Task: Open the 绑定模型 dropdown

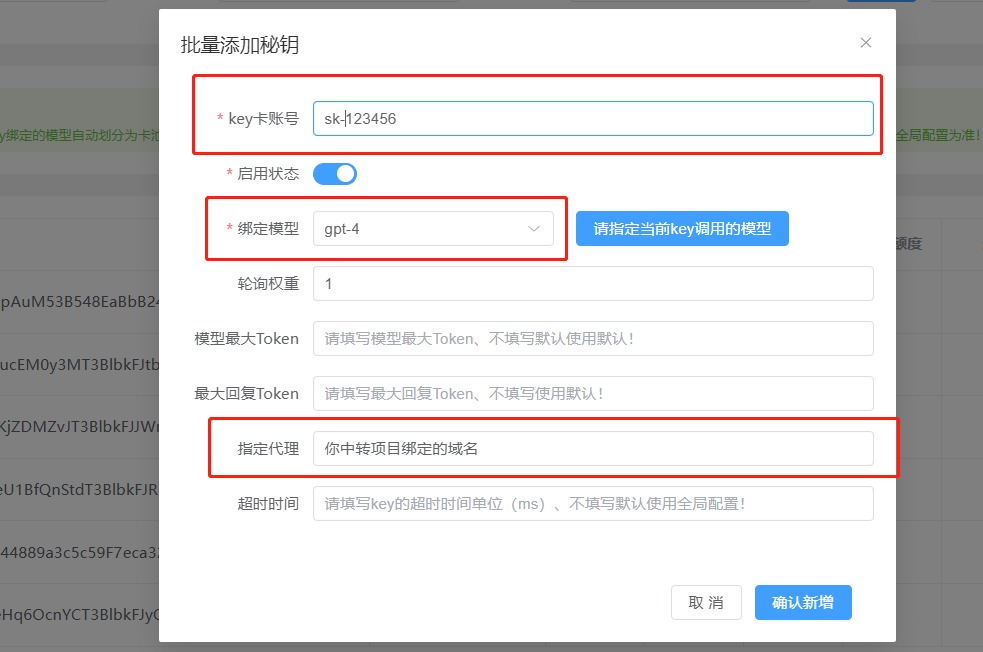Action: point(433,228)
